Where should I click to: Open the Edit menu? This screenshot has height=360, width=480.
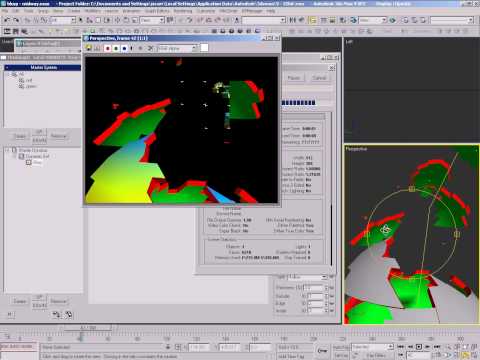point(15,11)
